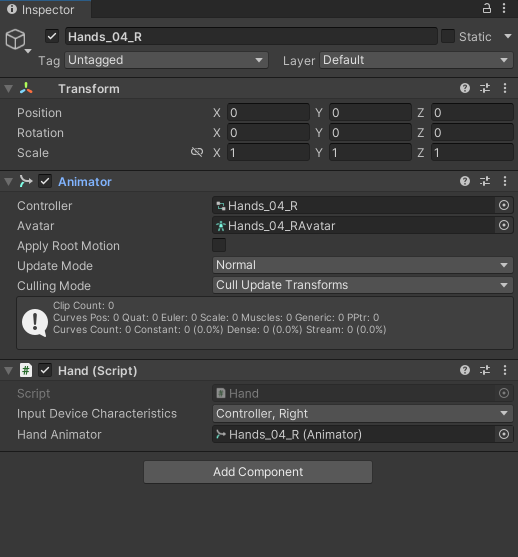Click the Scale Z field

(472, 152)
